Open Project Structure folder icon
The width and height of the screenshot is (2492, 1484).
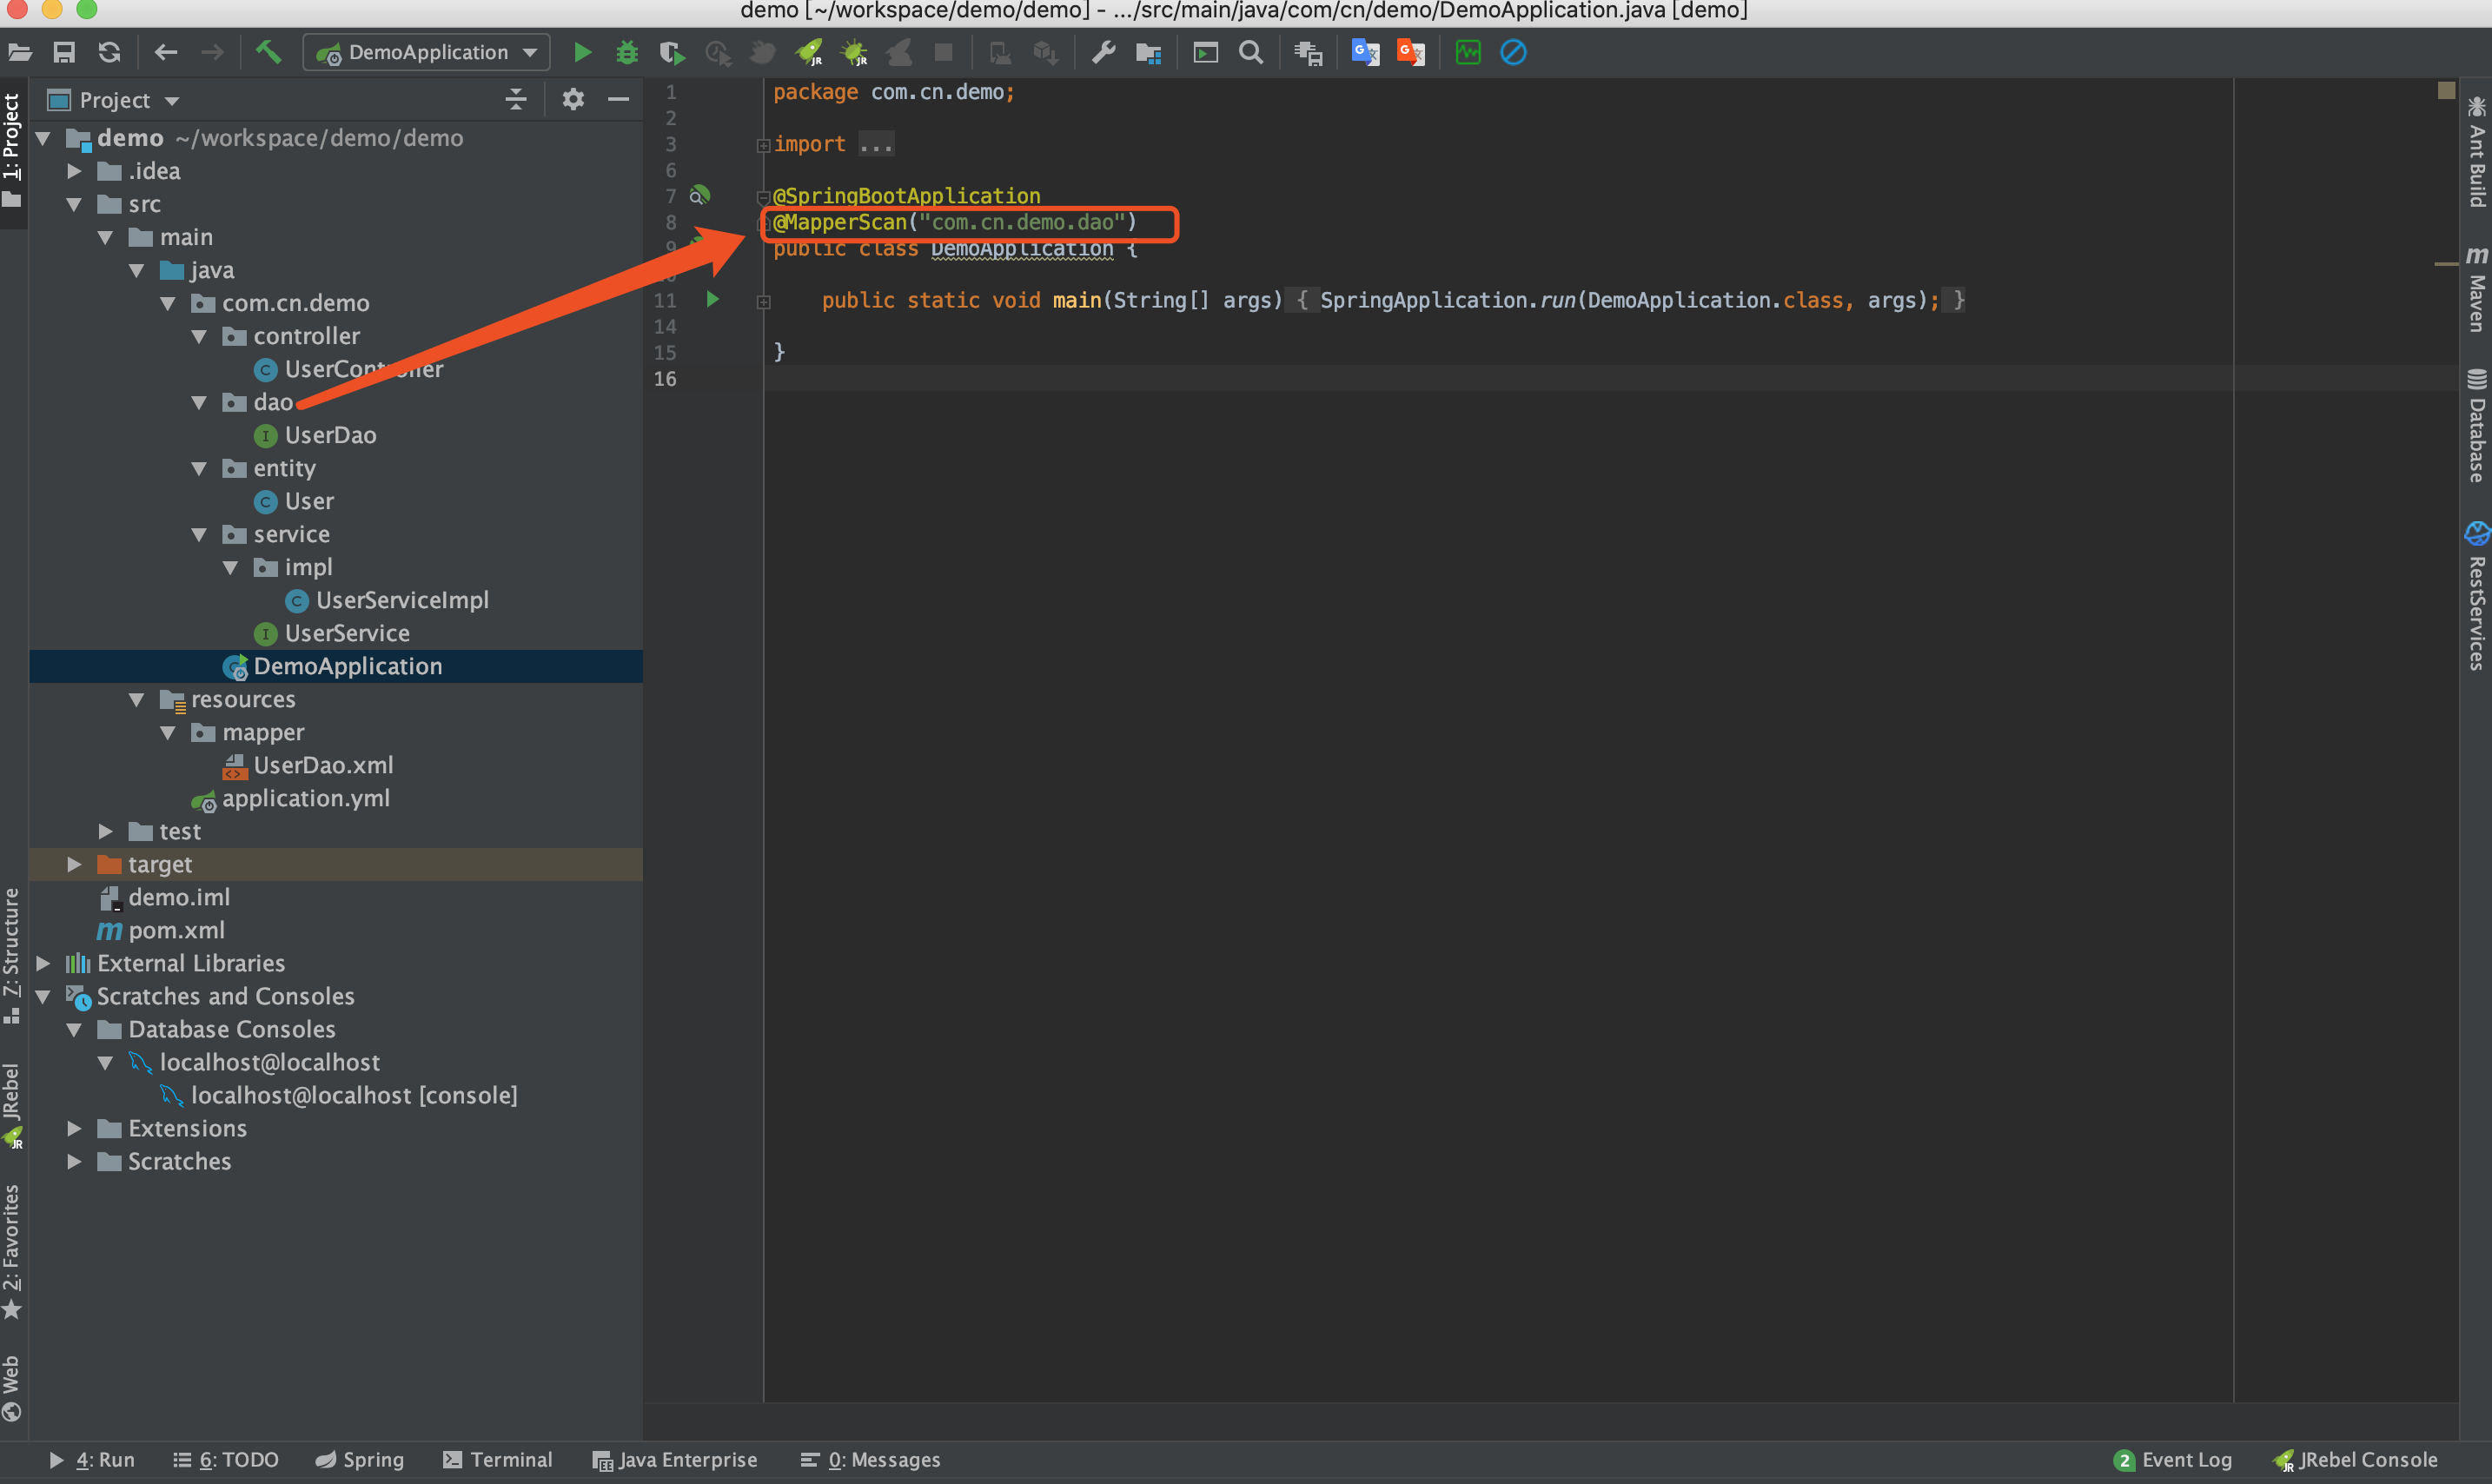(x=1148, y=52)
